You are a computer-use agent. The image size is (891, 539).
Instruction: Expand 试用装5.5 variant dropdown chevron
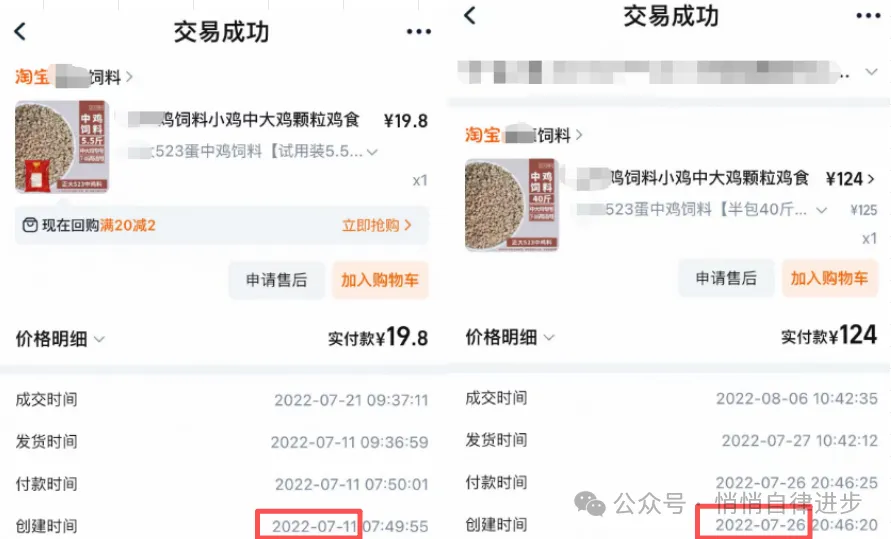click(372, 152)
